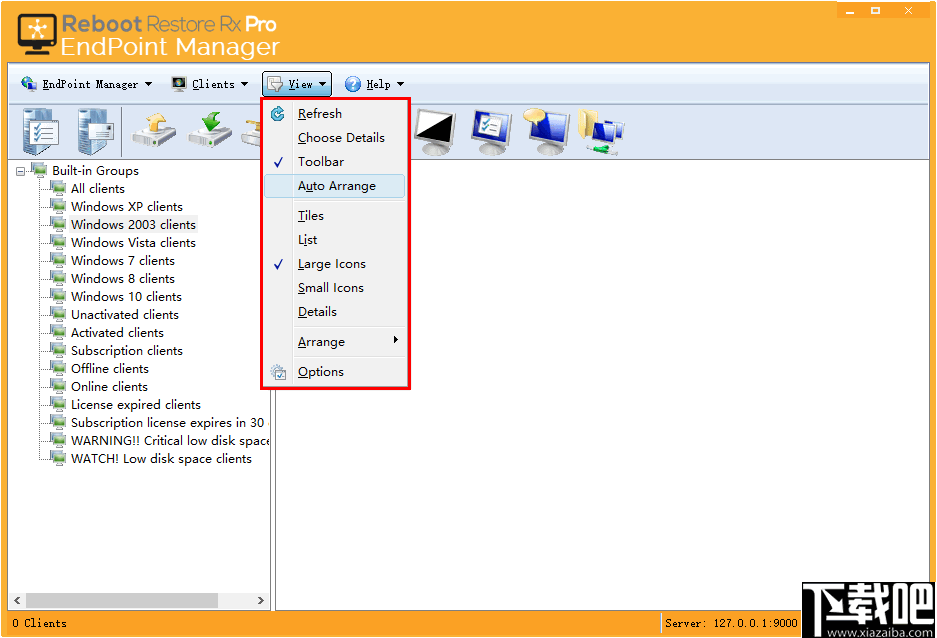
Task: Click the icon beside All clients
Action: click(58, 188)
